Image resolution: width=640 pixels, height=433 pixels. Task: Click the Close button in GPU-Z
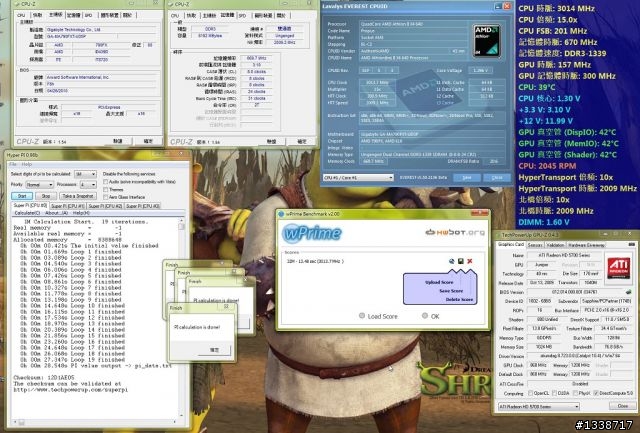click(622, 406)
